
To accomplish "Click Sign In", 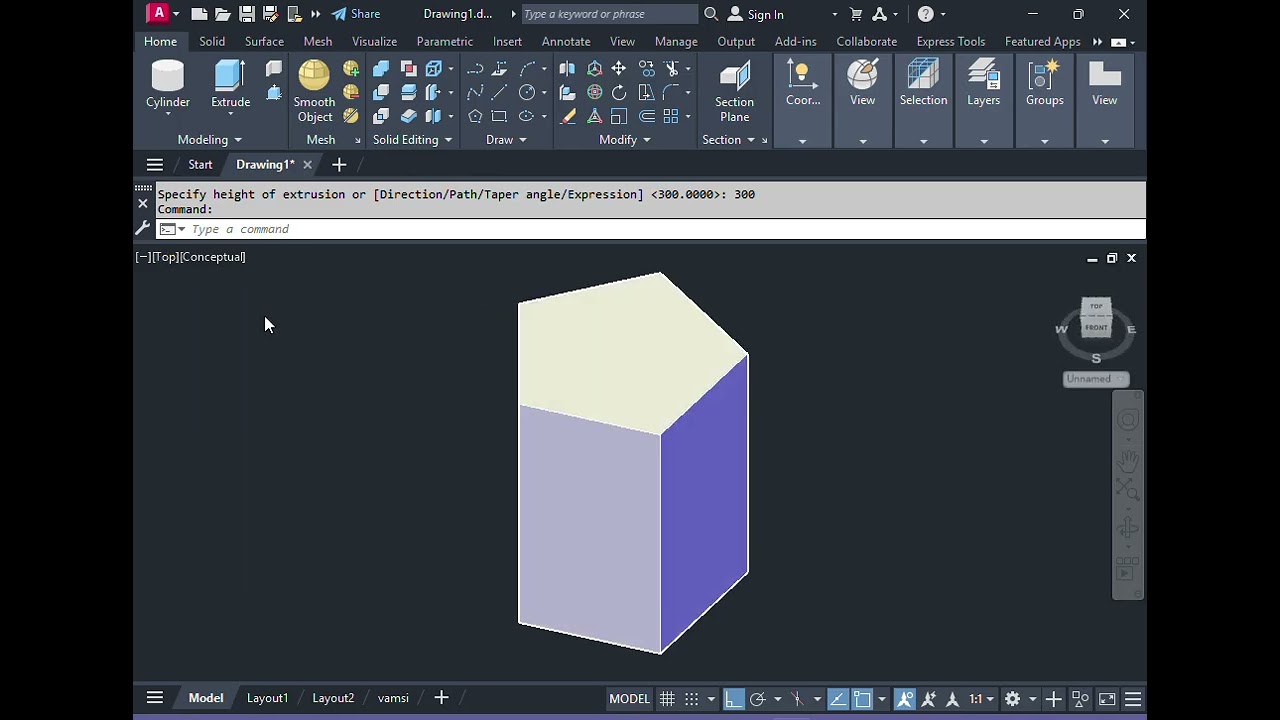I will click(x=756, y=14).
